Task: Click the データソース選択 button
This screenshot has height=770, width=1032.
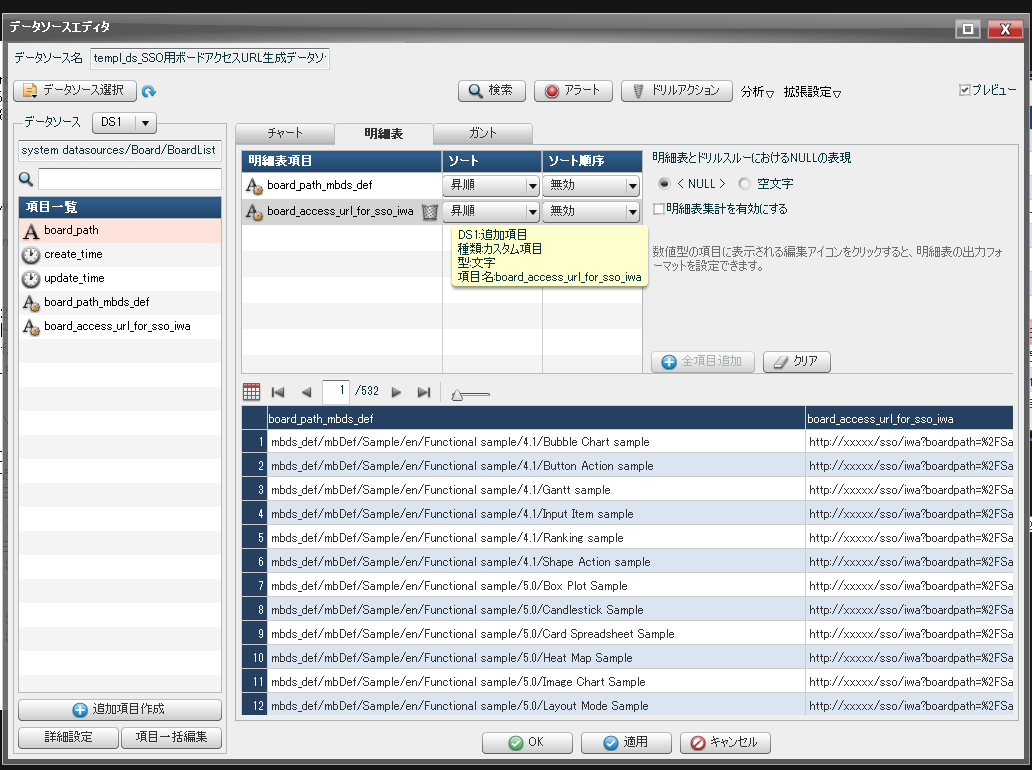Action: coord(75,91)
